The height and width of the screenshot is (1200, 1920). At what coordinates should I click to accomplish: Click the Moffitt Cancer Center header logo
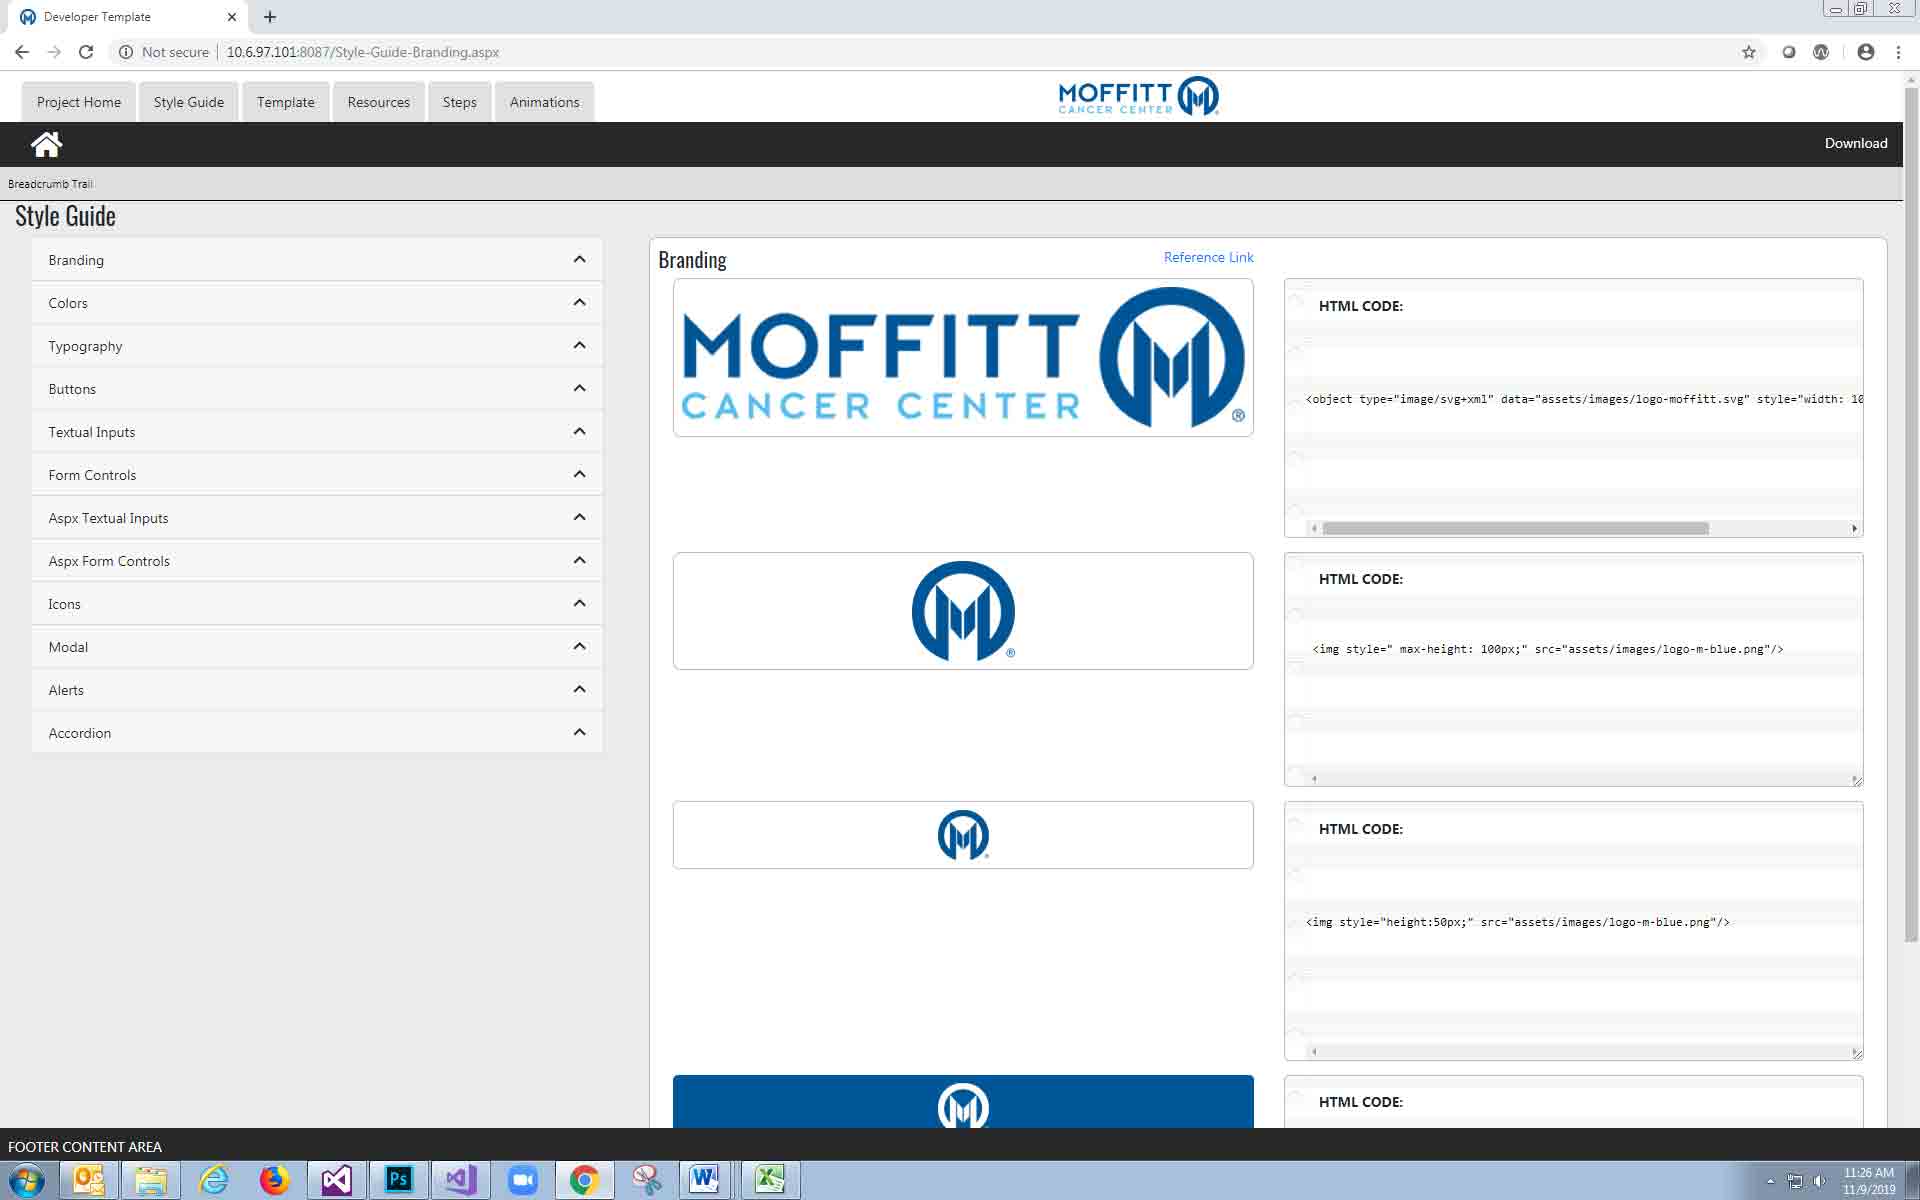[1138, 96]
